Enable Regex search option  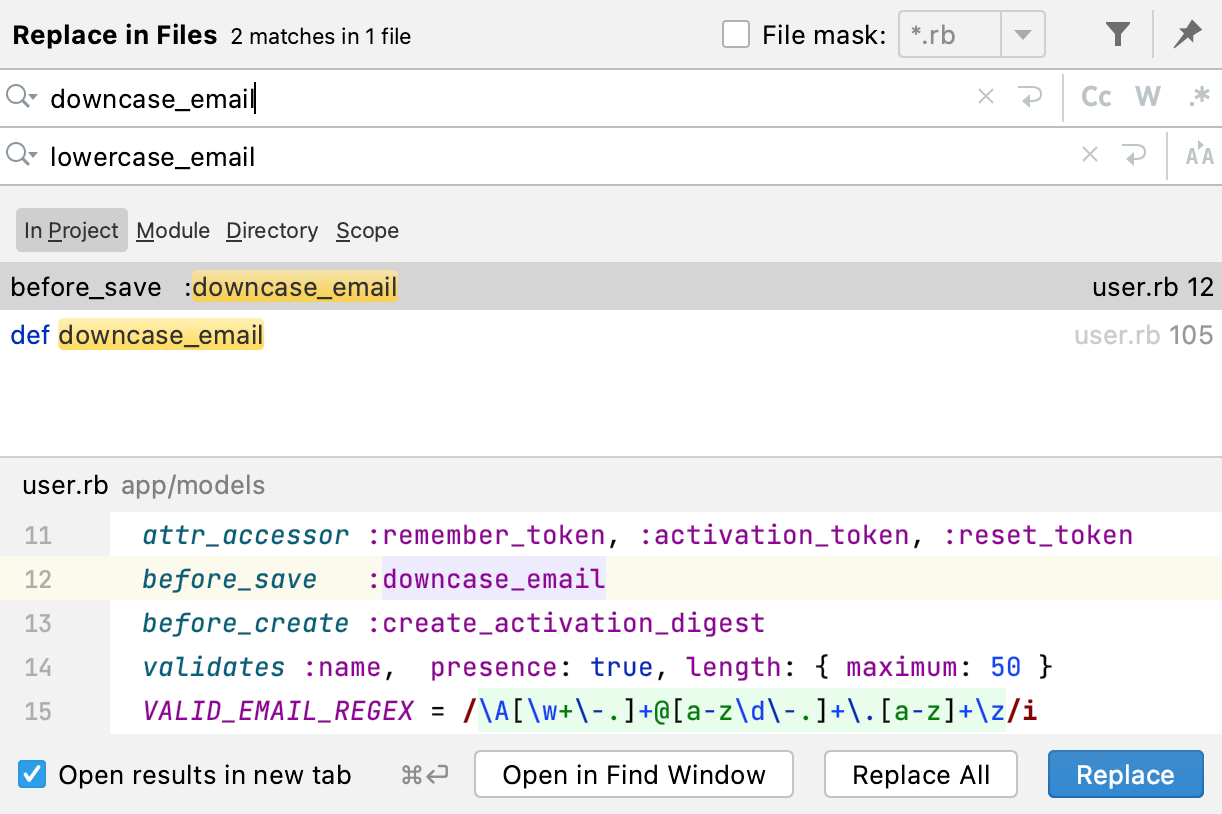click(1199, 97)
